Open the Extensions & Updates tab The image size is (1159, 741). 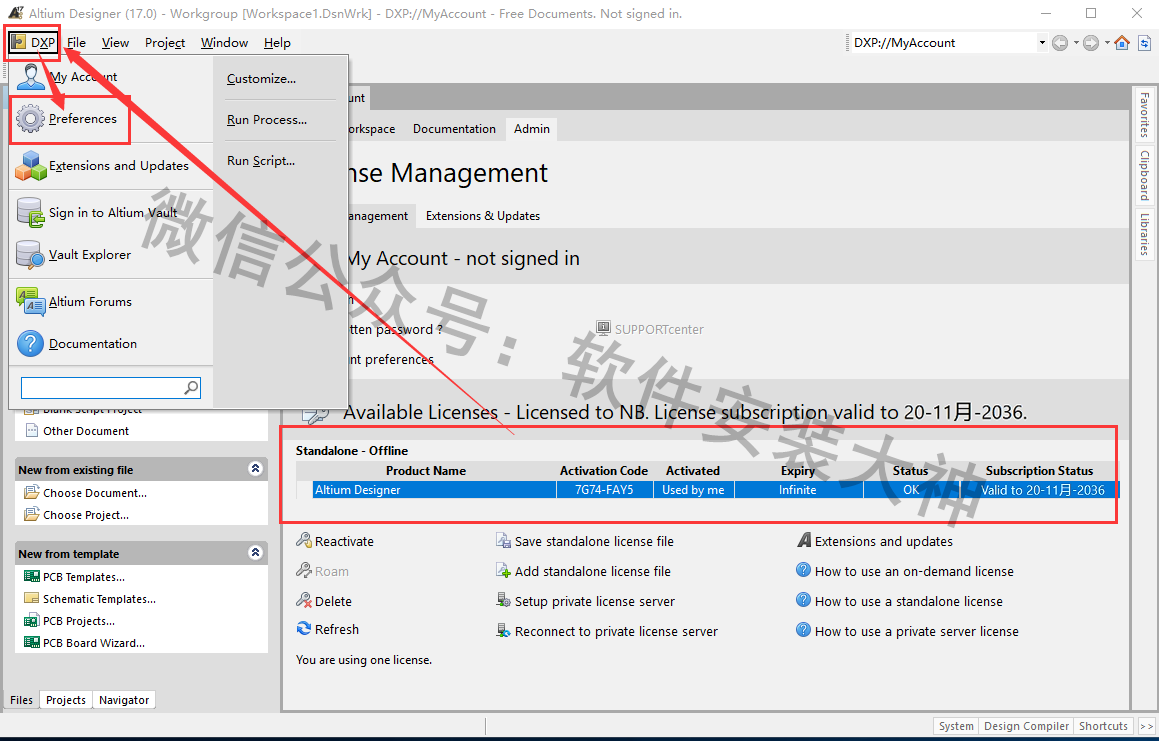tap(482, 216)
